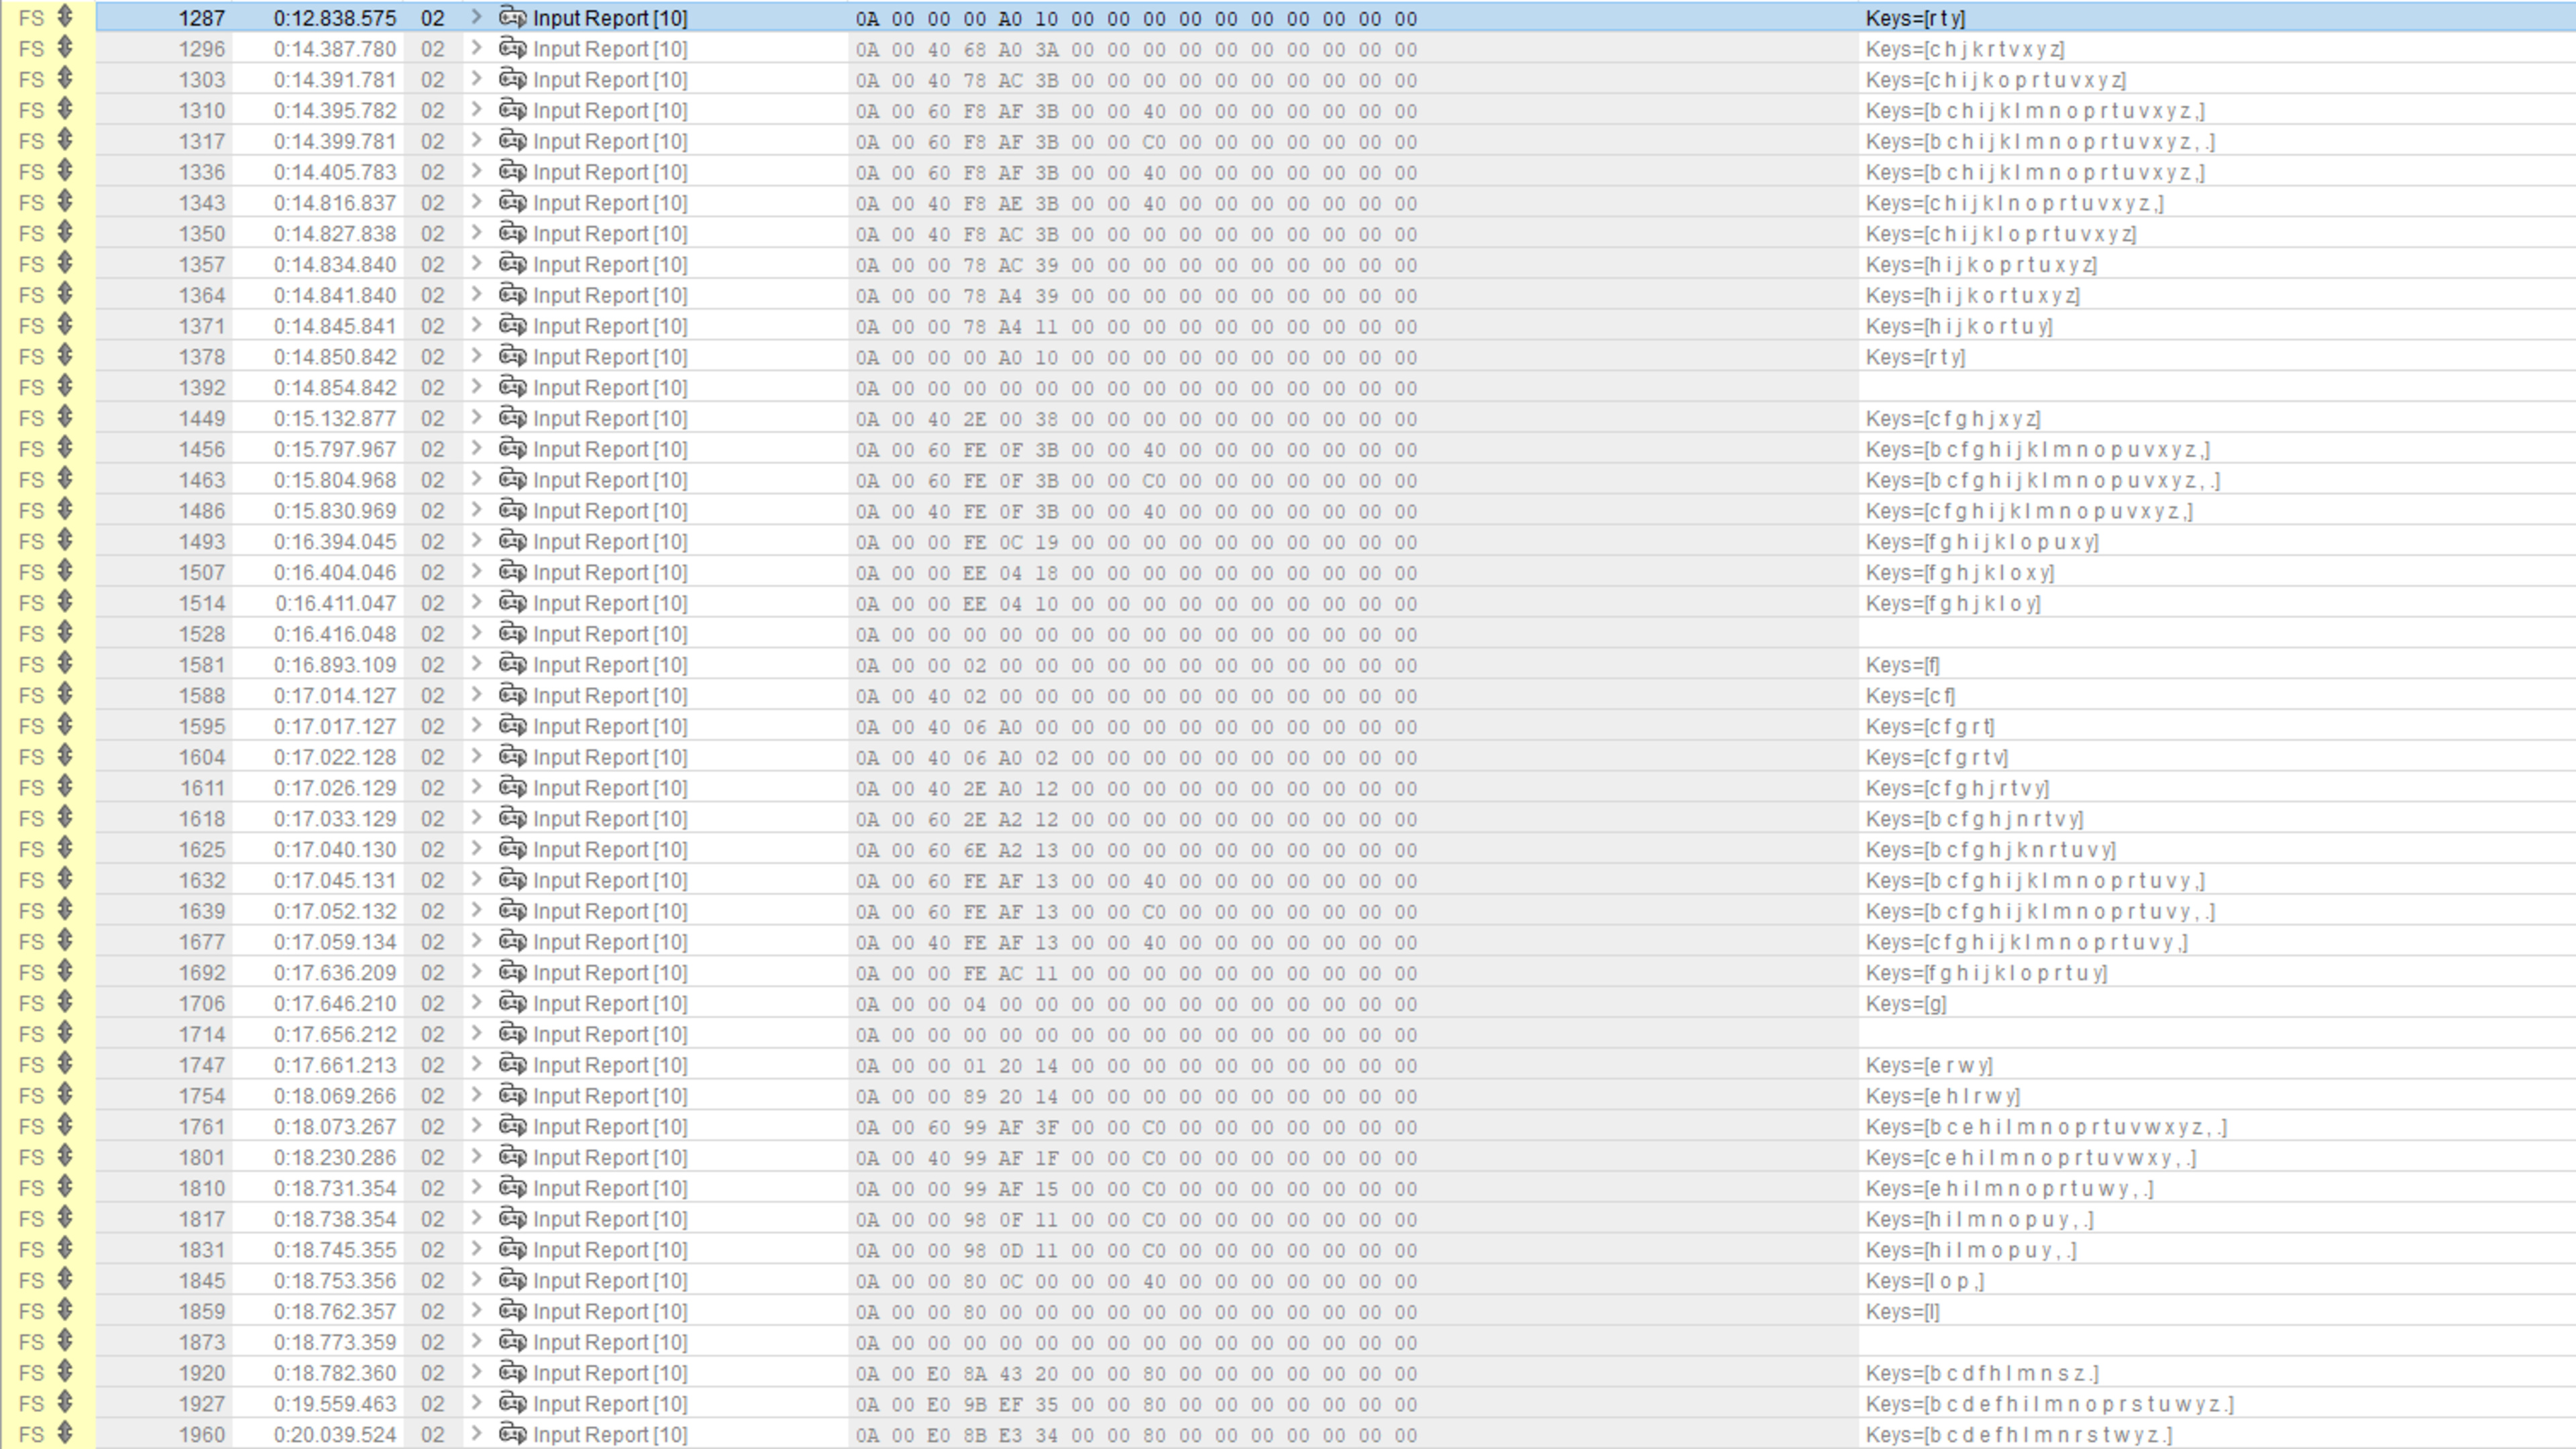
Task: Select the record at timestamp 0:17.636.209
Action: 335,973
